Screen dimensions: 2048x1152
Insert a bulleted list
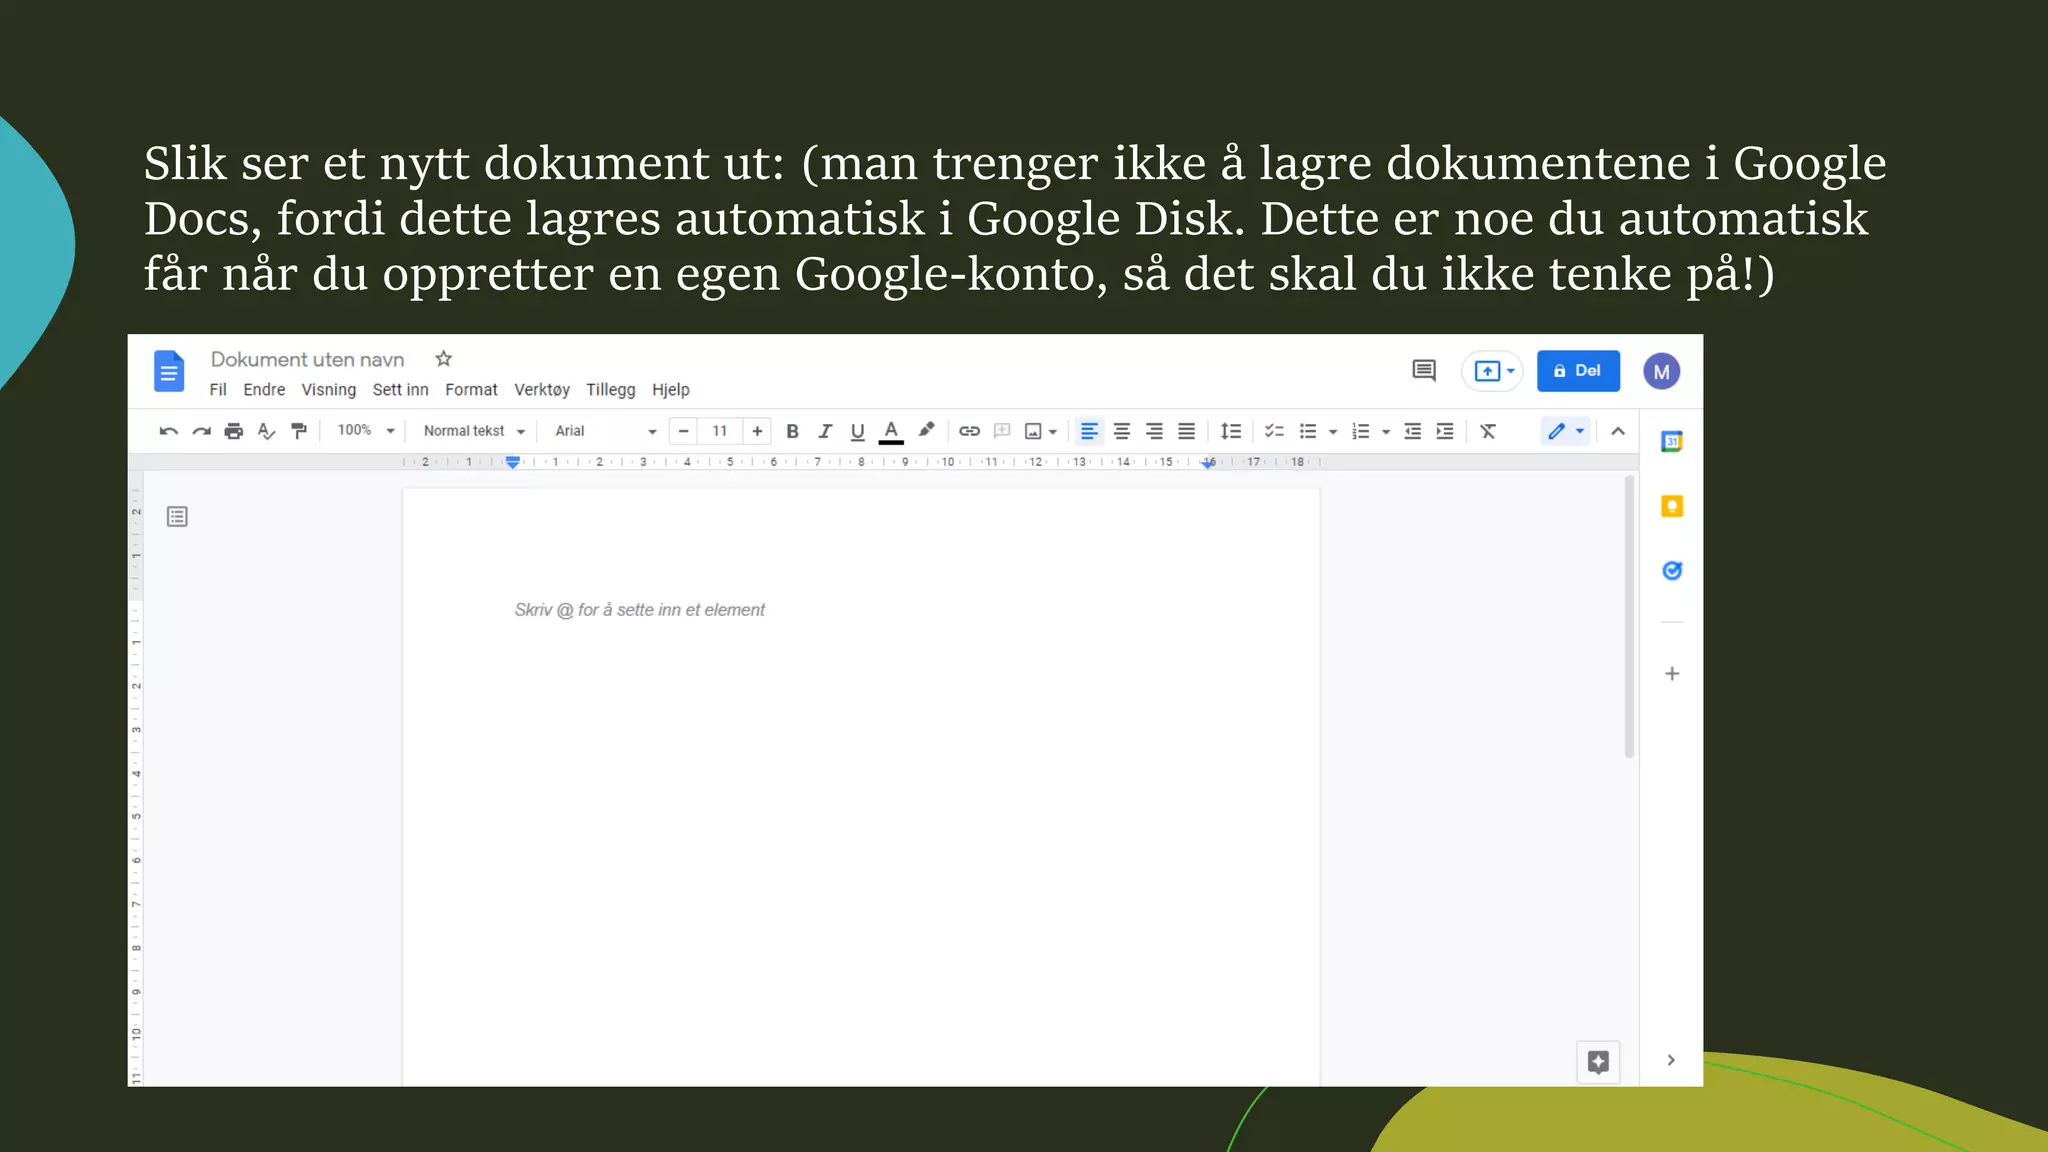tap(1308, 431)
